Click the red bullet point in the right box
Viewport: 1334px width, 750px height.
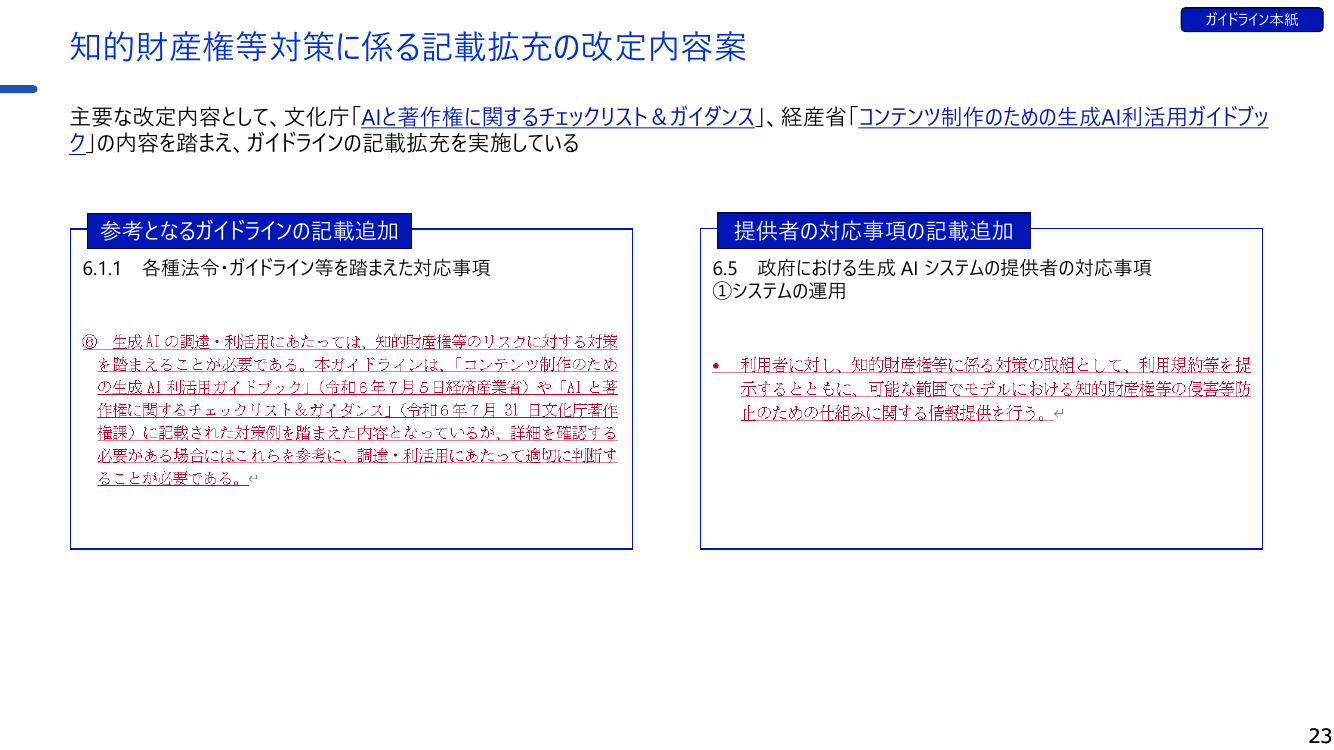coord(716,366)
